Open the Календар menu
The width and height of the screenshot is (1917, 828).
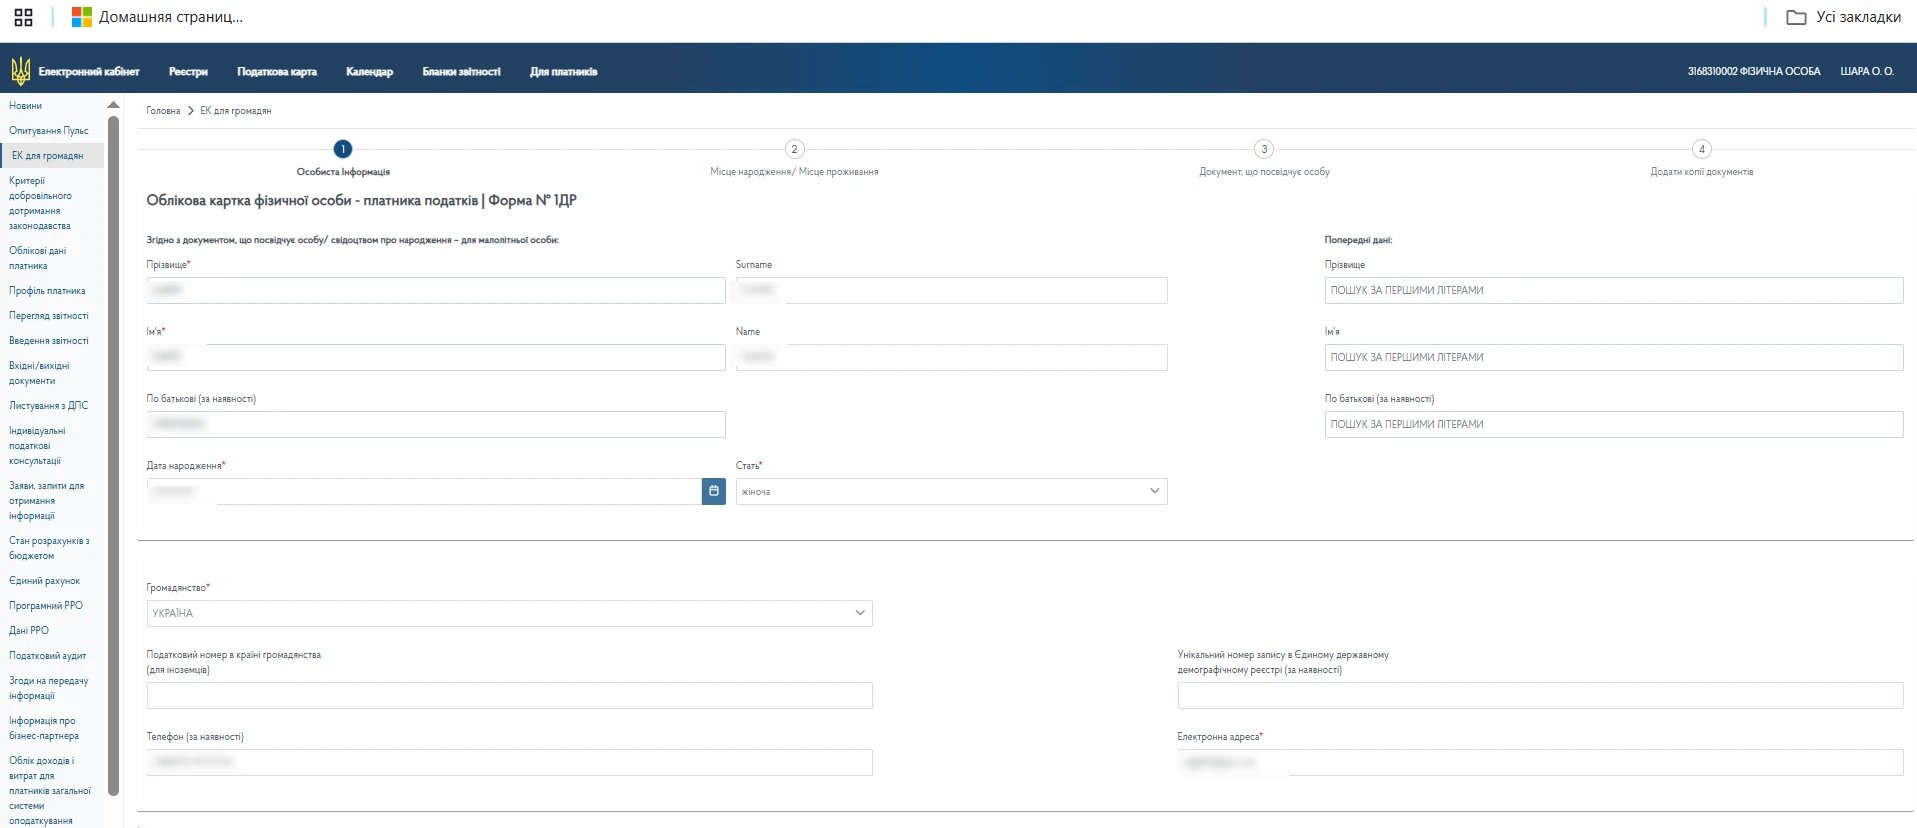coord(369,72)
